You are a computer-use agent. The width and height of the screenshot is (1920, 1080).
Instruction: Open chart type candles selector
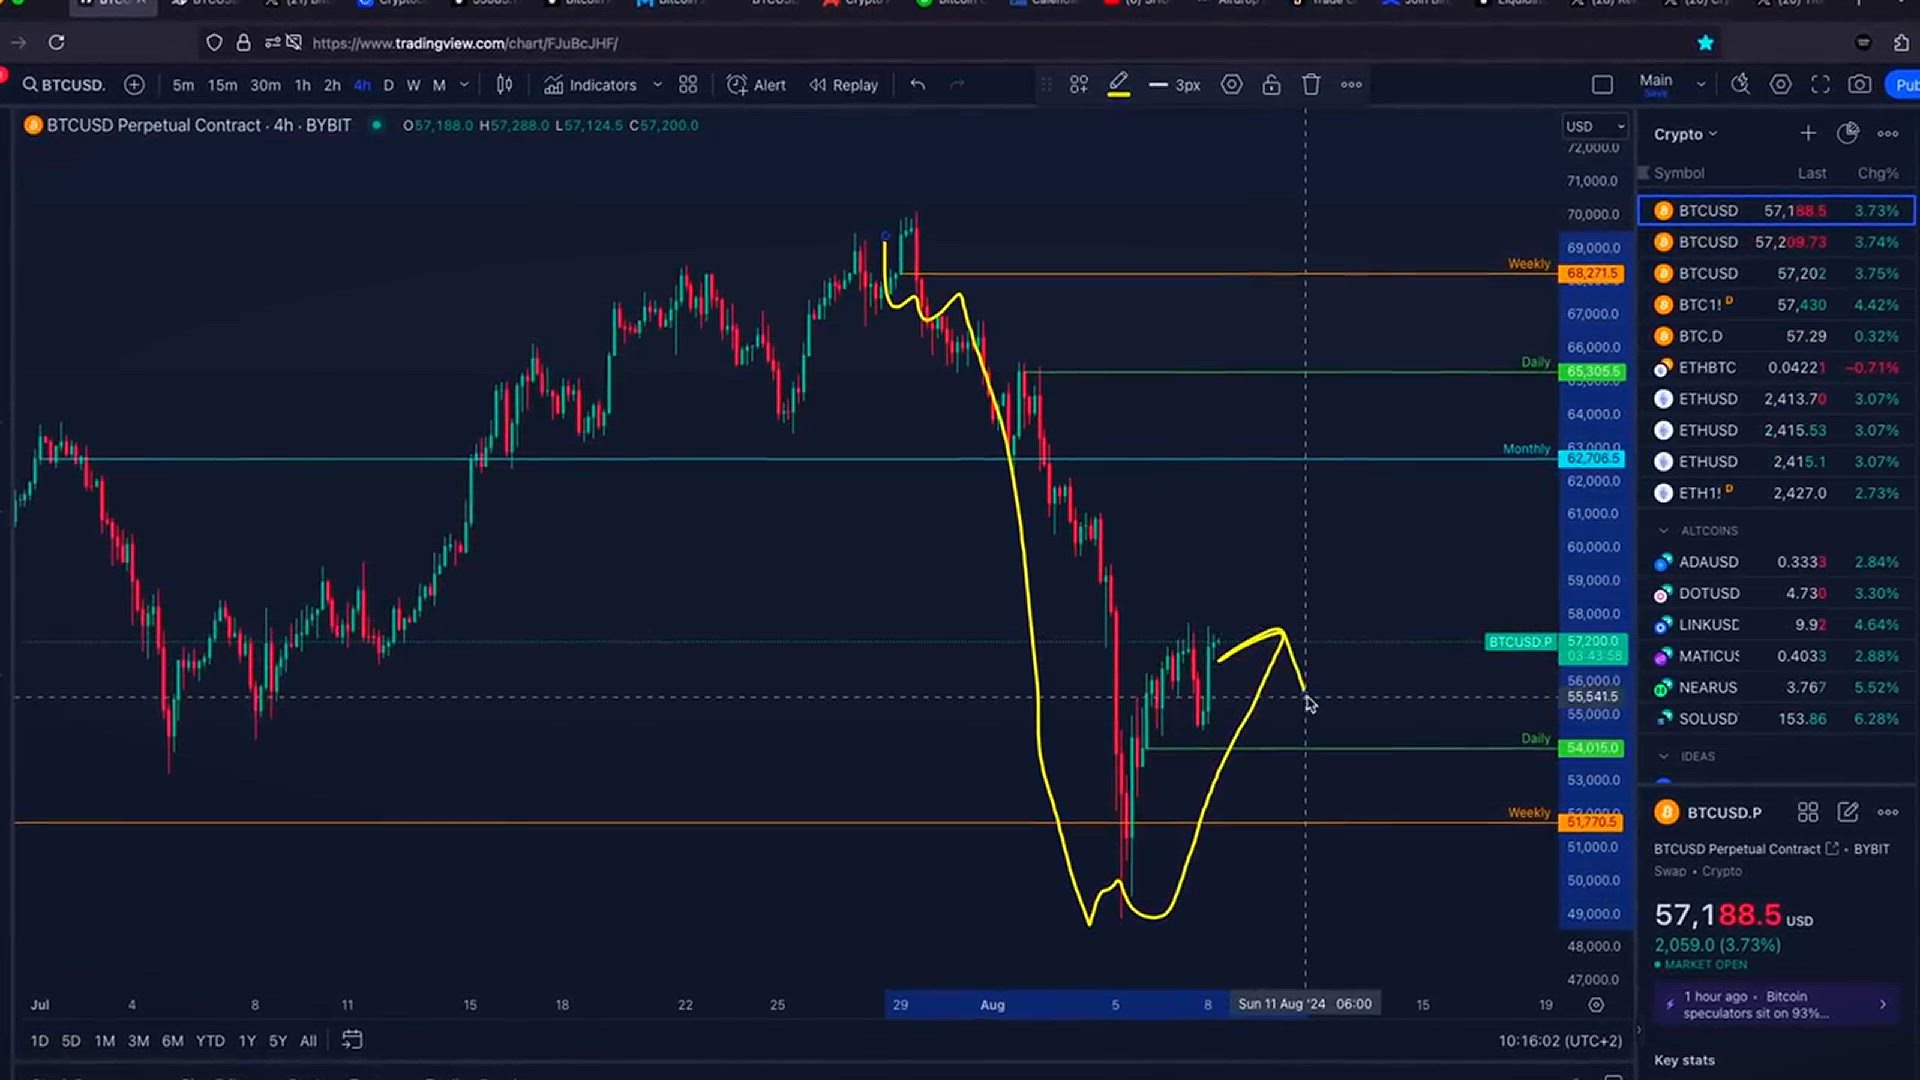(504, 85)
